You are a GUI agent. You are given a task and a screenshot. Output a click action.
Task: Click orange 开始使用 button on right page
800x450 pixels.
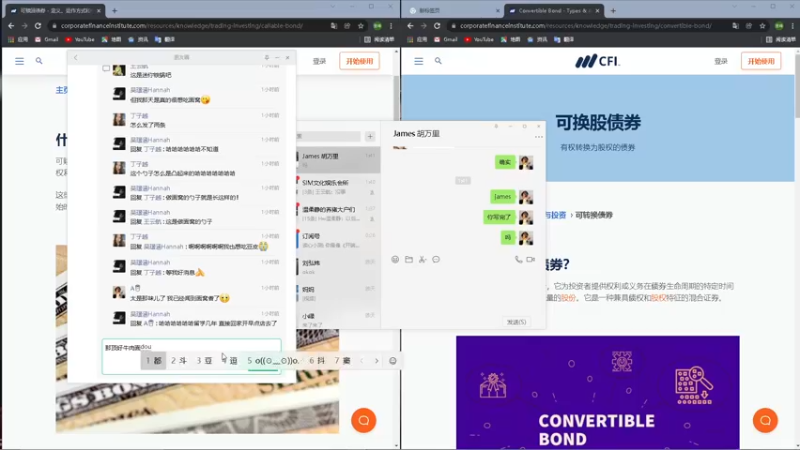tap(761, 61)
